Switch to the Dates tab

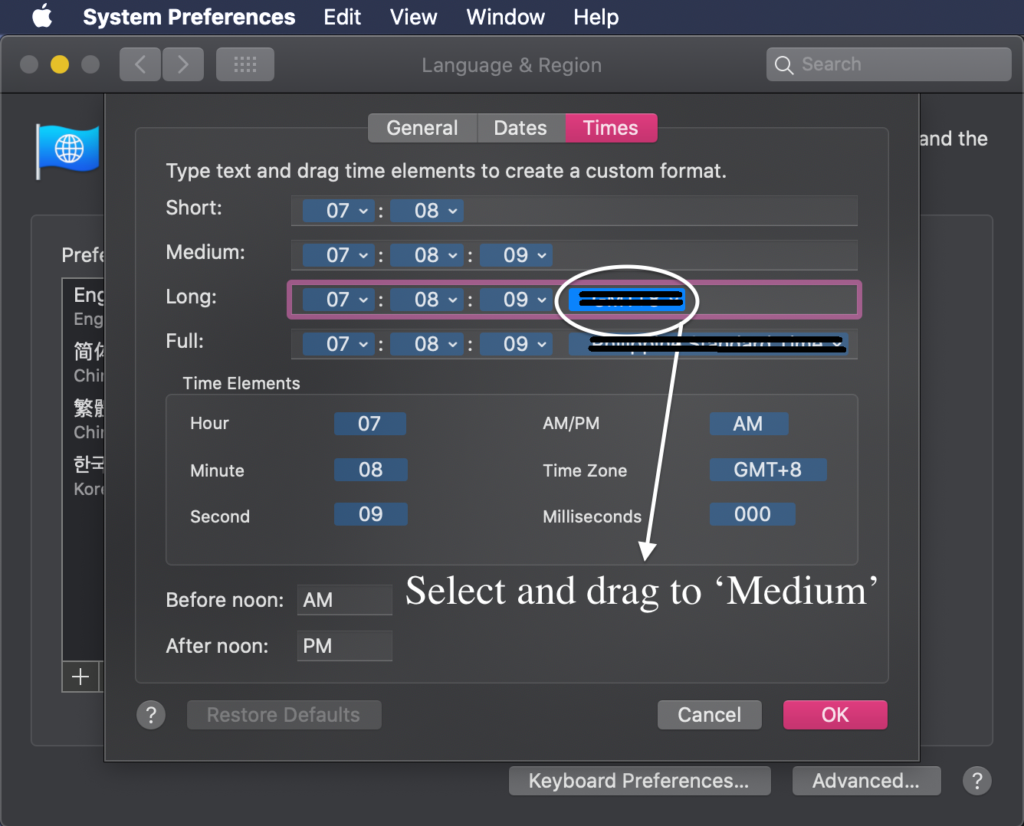point(520,128)
